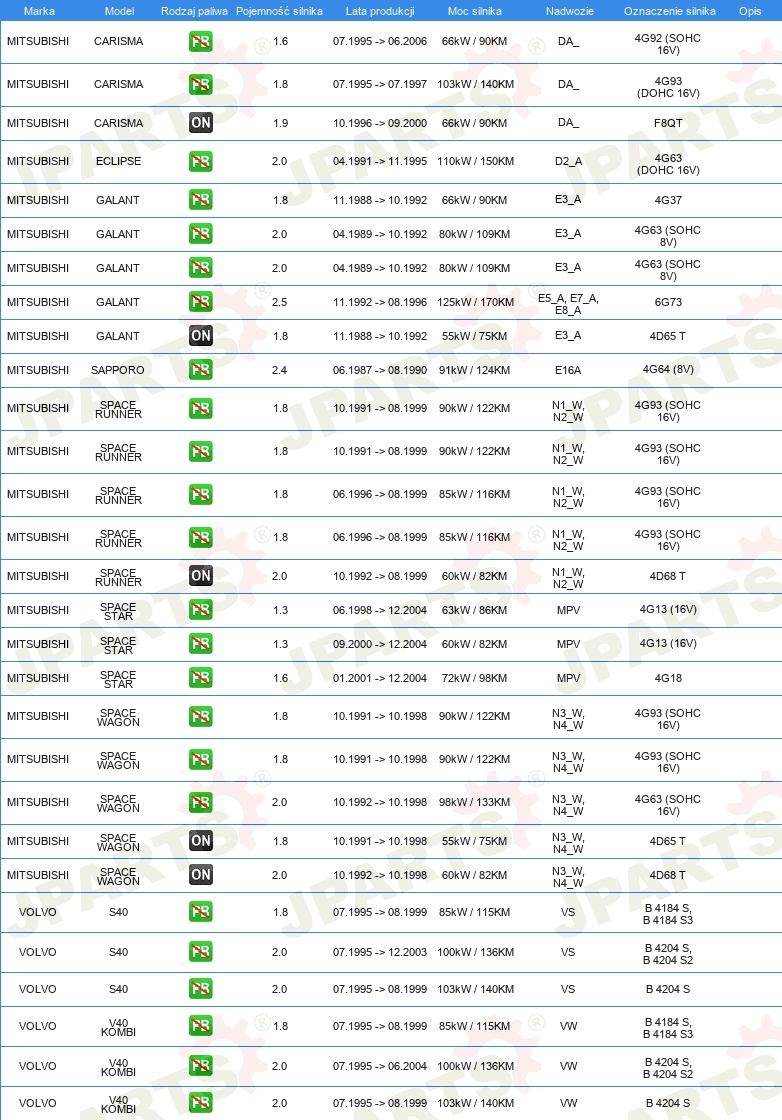Click PB icon for GALANT 1.8 66kW / 90KM

coord(201,200)
